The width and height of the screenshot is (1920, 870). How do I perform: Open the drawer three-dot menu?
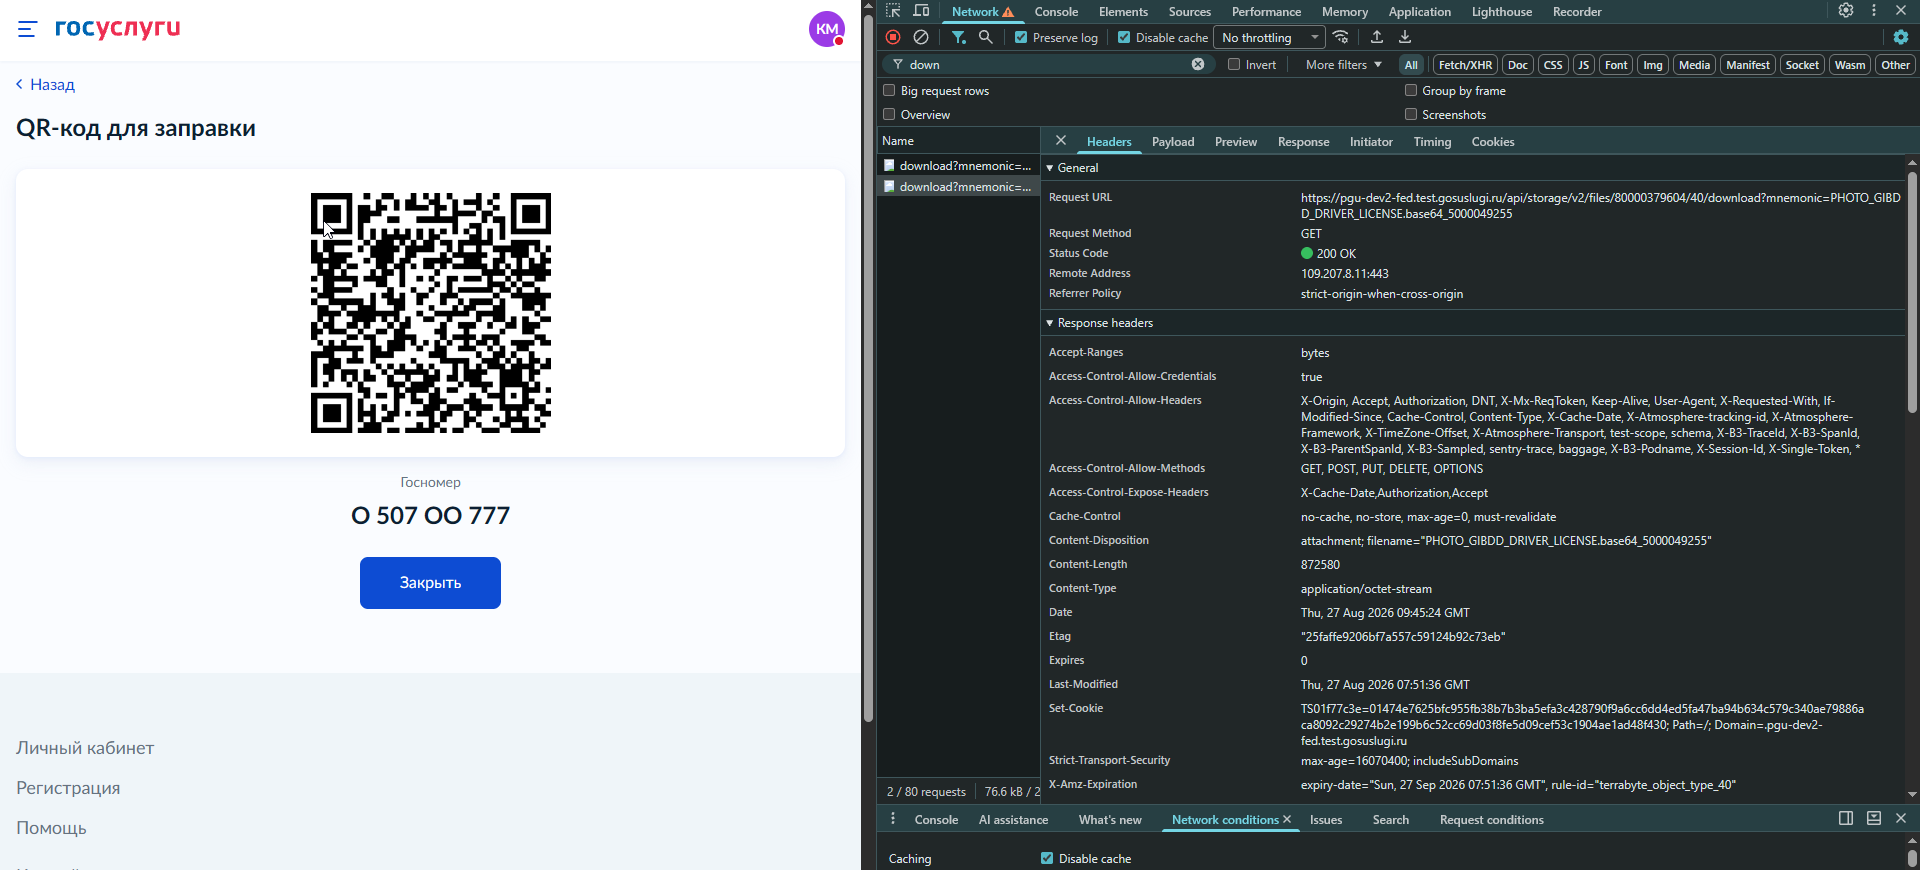pos(893,819)
